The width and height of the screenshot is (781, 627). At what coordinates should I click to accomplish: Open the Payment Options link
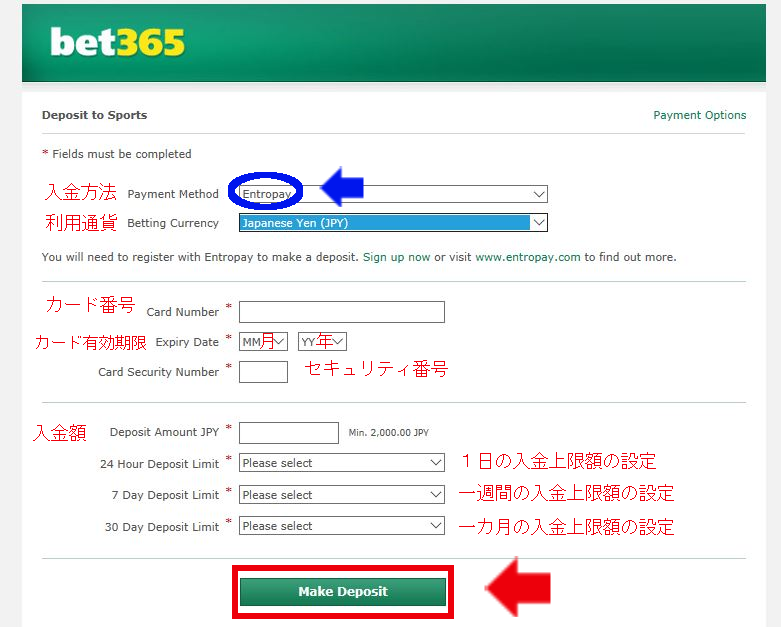coord(699,115)
